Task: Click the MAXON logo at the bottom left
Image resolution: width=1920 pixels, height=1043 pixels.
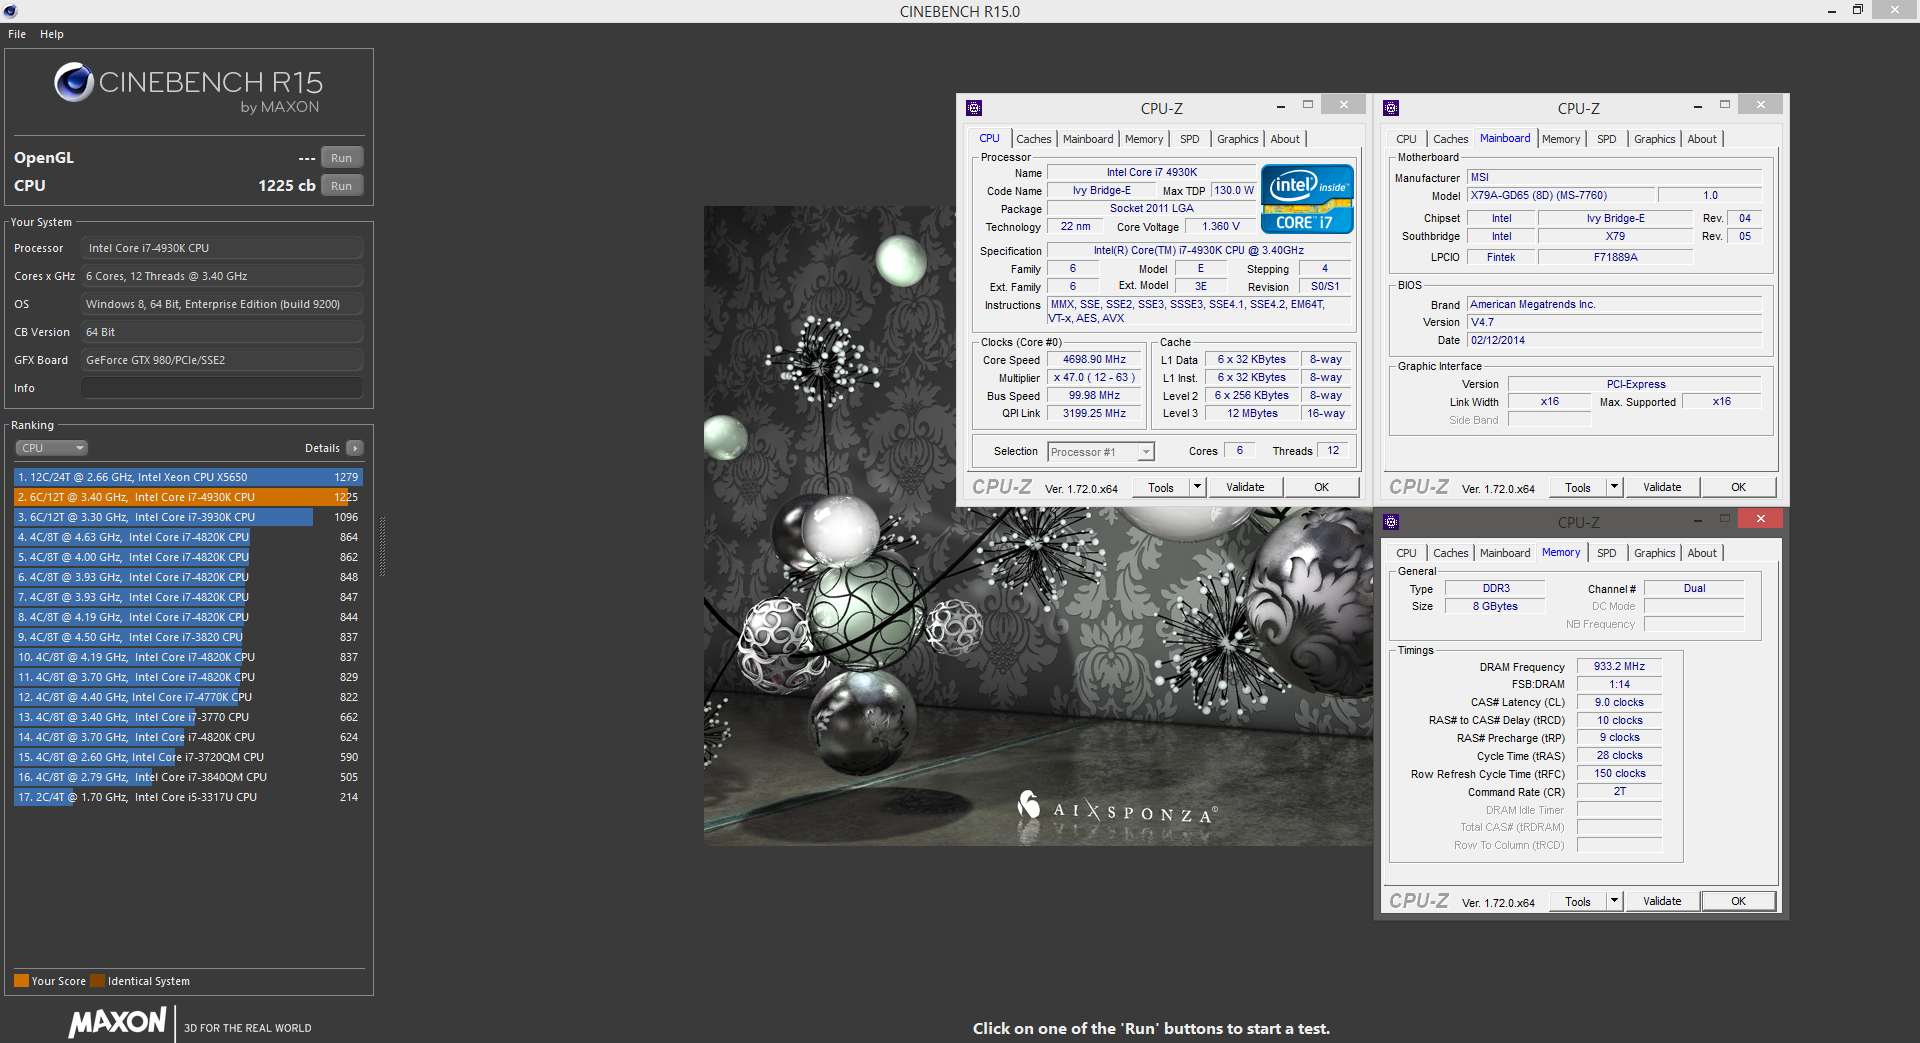Action: [x=117, y=1022]
